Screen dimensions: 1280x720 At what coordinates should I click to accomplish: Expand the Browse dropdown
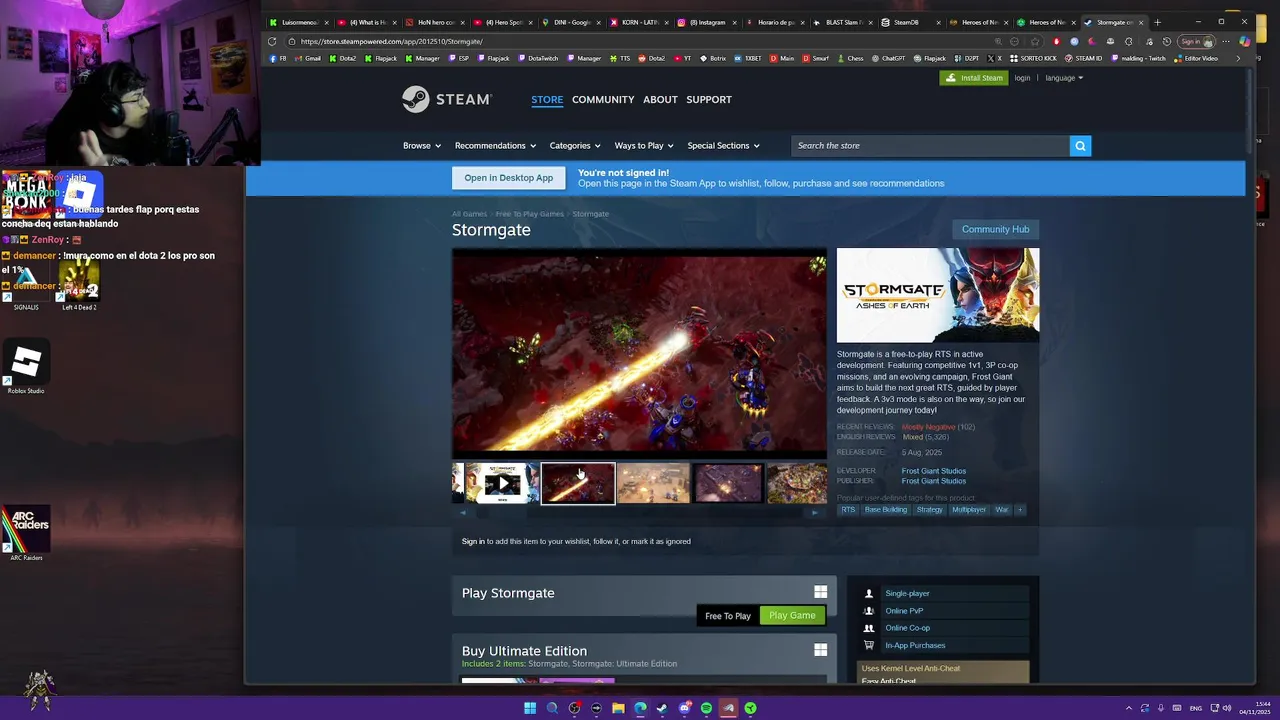pos(422,146)
